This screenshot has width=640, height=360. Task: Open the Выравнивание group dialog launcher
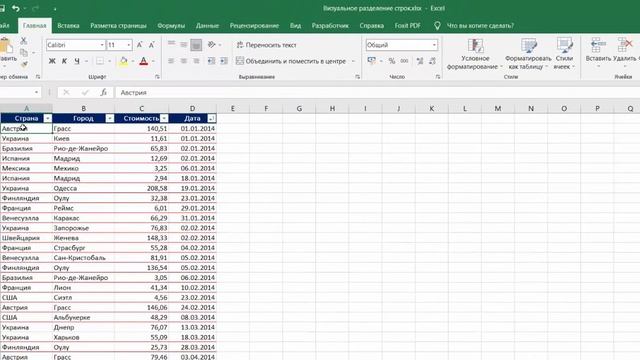pos(358,77)
